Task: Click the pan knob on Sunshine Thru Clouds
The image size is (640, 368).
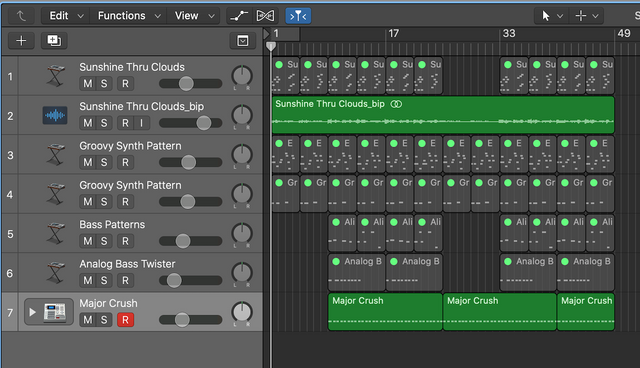Action: (x=242, y=76)
